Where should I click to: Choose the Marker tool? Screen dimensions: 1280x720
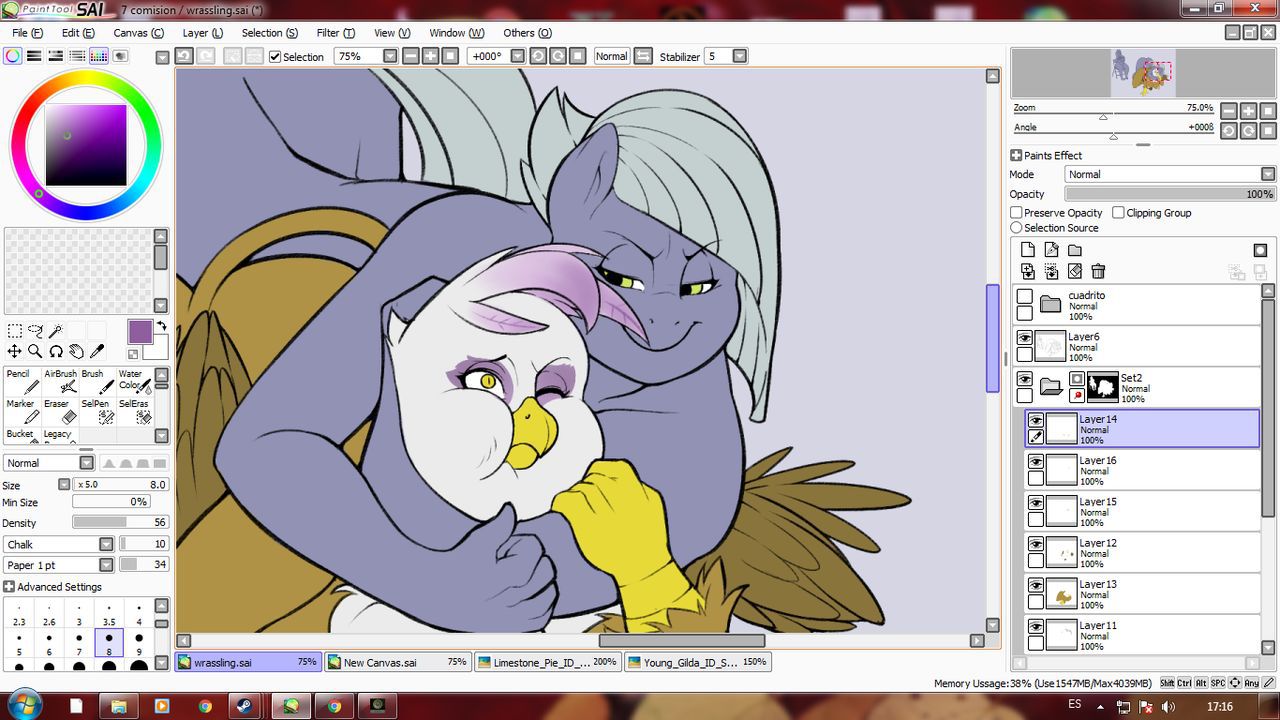pos(23,411)
